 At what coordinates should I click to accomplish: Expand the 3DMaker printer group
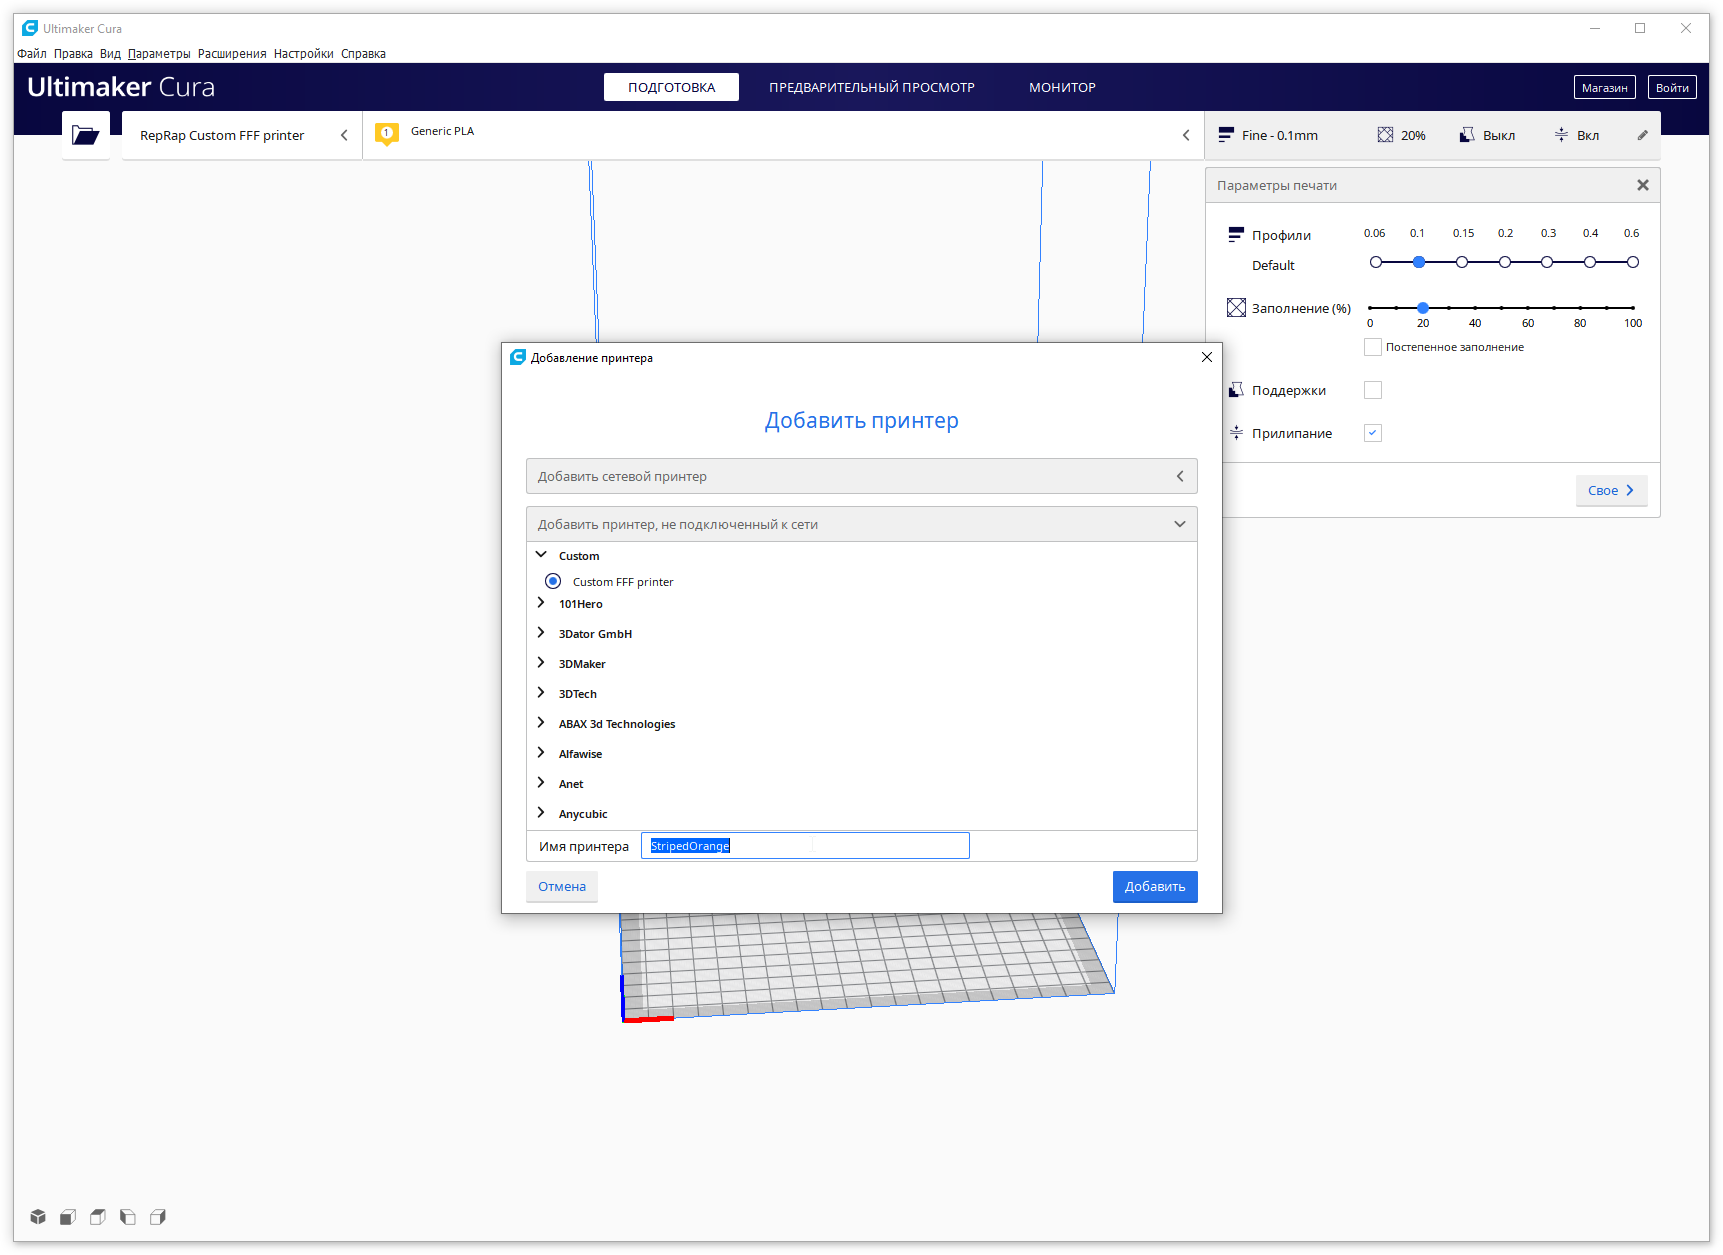[541, 663]
